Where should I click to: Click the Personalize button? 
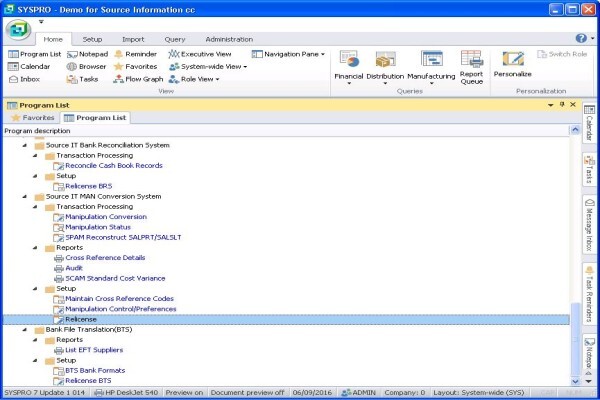(x=513, y=64)
